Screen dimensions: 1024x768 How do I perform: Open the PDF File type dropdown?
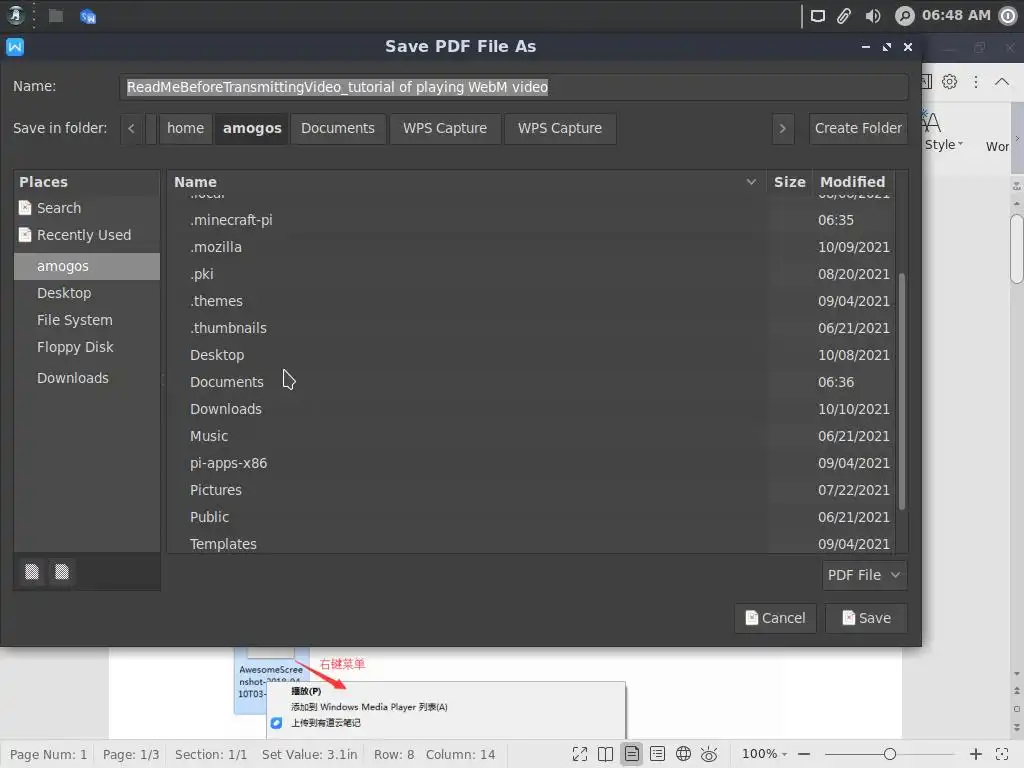click(865, 575)
